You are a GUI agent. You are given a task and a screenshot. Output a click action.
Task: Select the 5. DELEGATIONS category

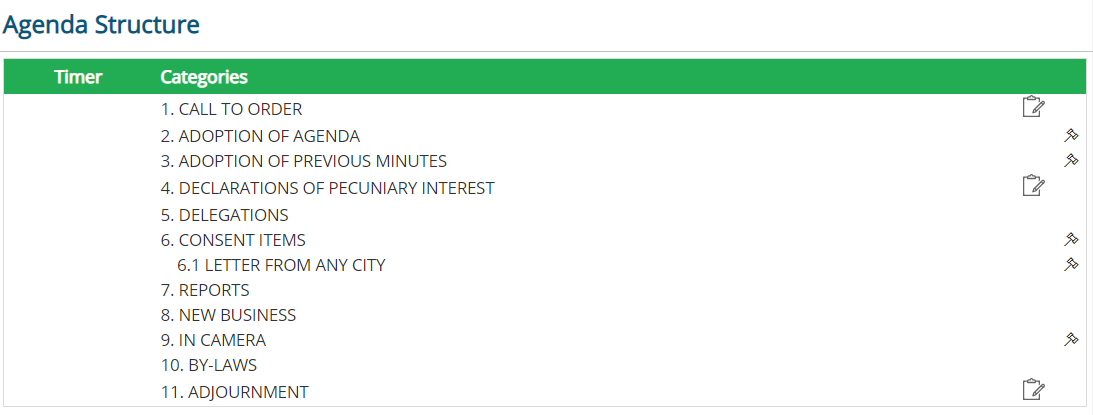[x=224, y=215]
